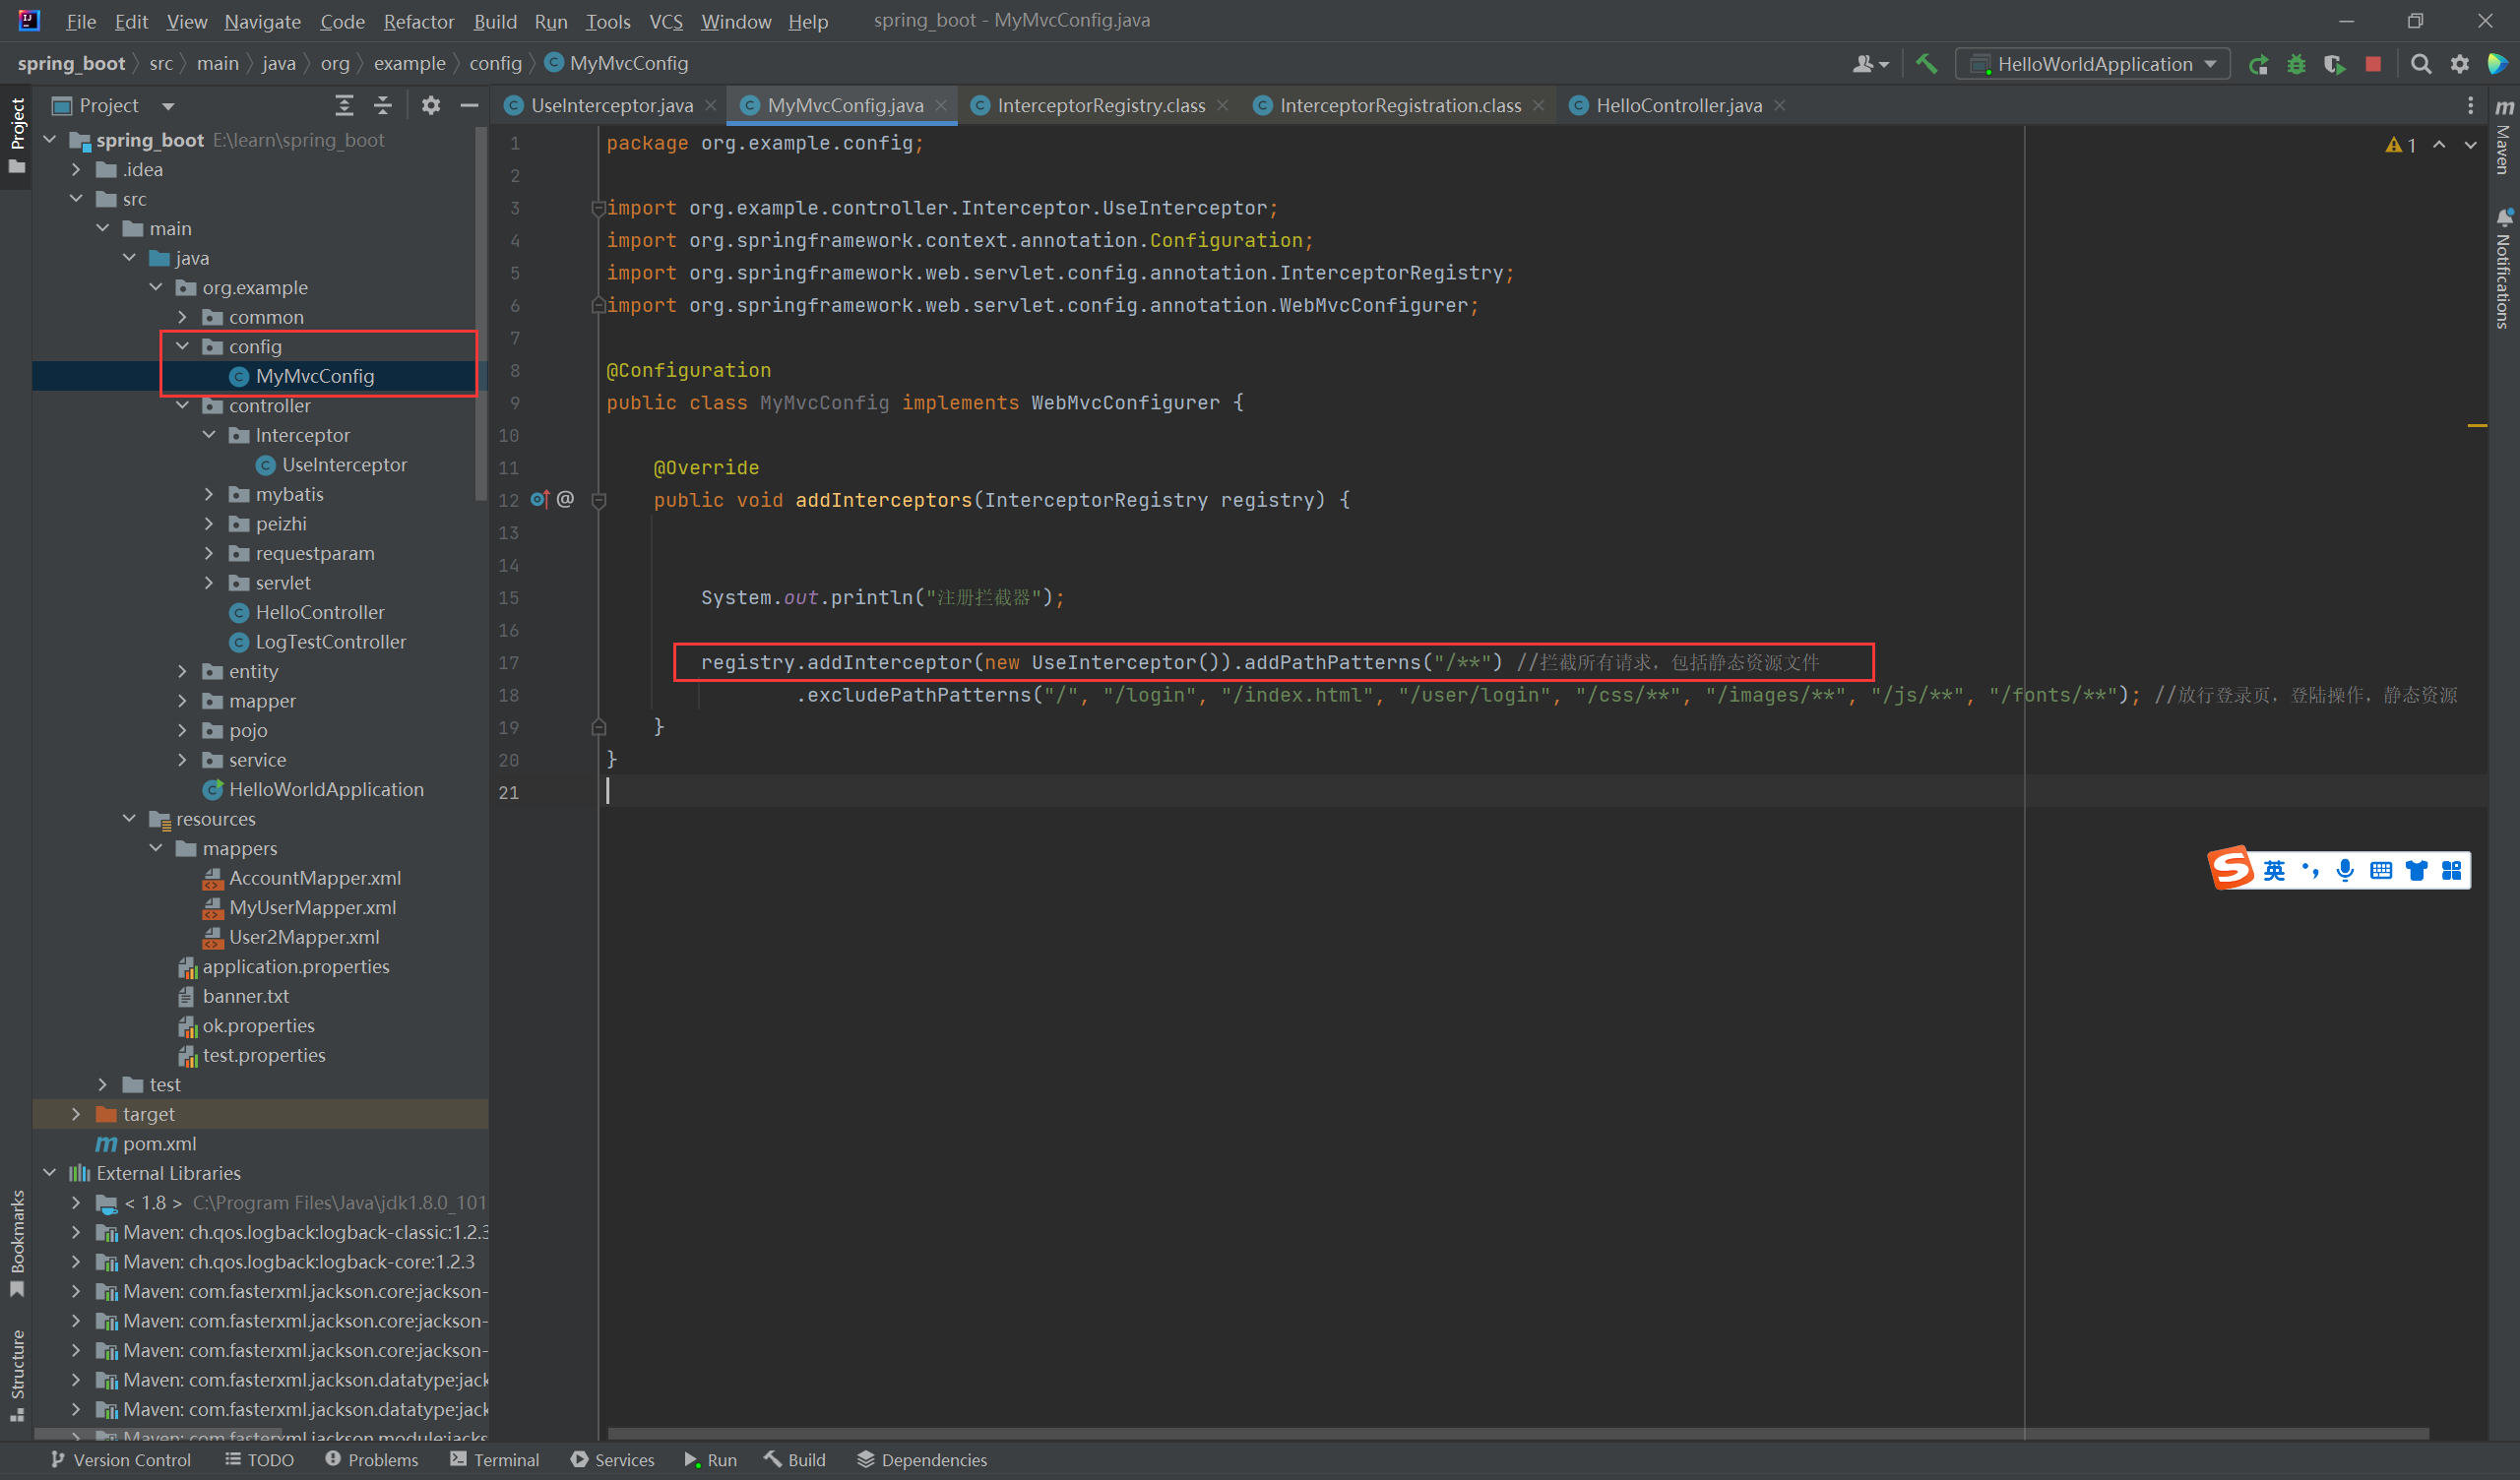Open the Terminal tool window button
Viewport: 2520px width, 1480px height.
click(x=495, y=1460)
